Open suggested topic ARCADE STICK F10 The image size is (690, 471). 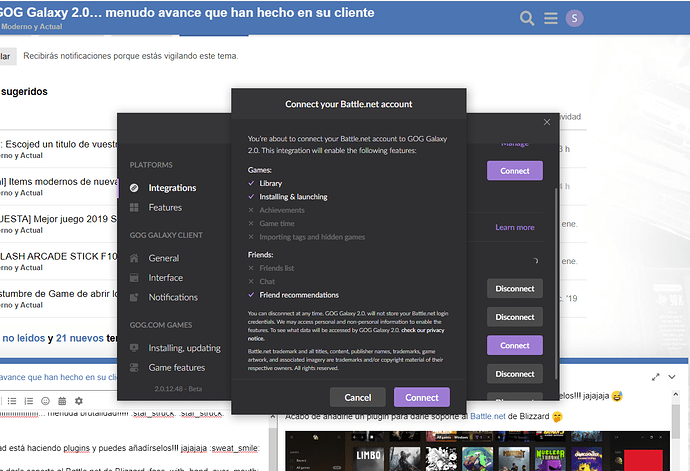pyautogui.click(x=59, y=256)
